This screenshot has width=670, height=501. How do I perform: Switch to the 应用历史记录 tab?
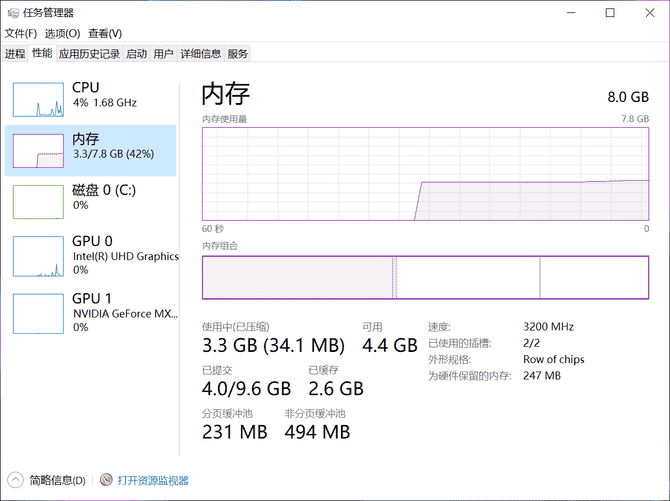(x=89, y=54)
